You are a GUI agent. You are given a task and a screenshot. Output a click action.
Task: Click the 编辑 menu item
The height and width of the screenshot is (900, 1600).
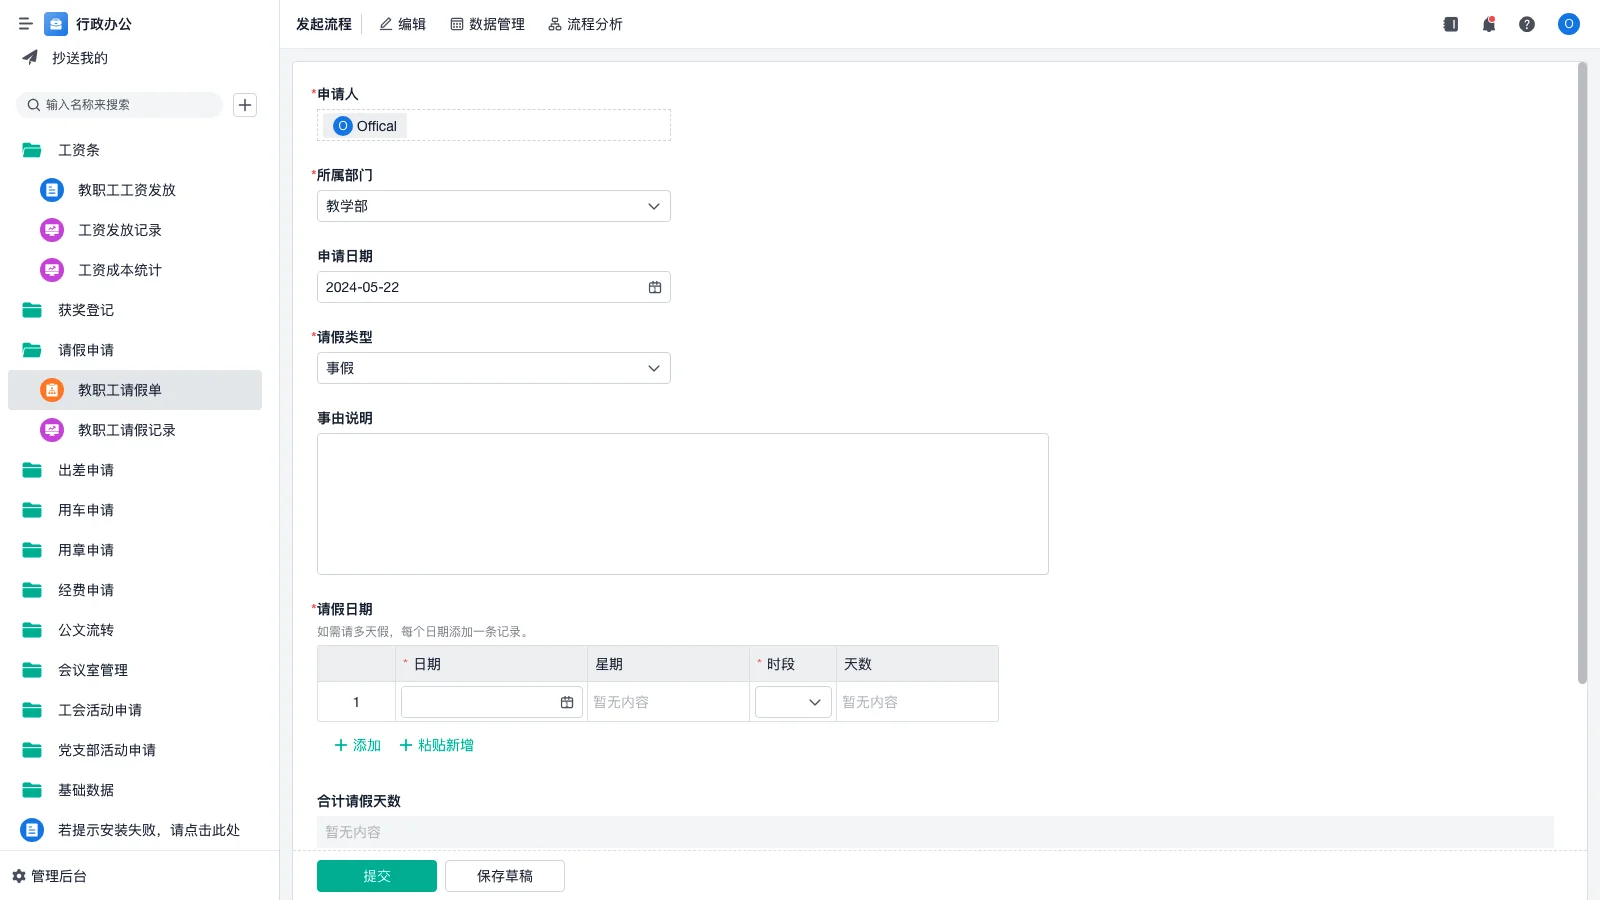click(x=402, y=24)
